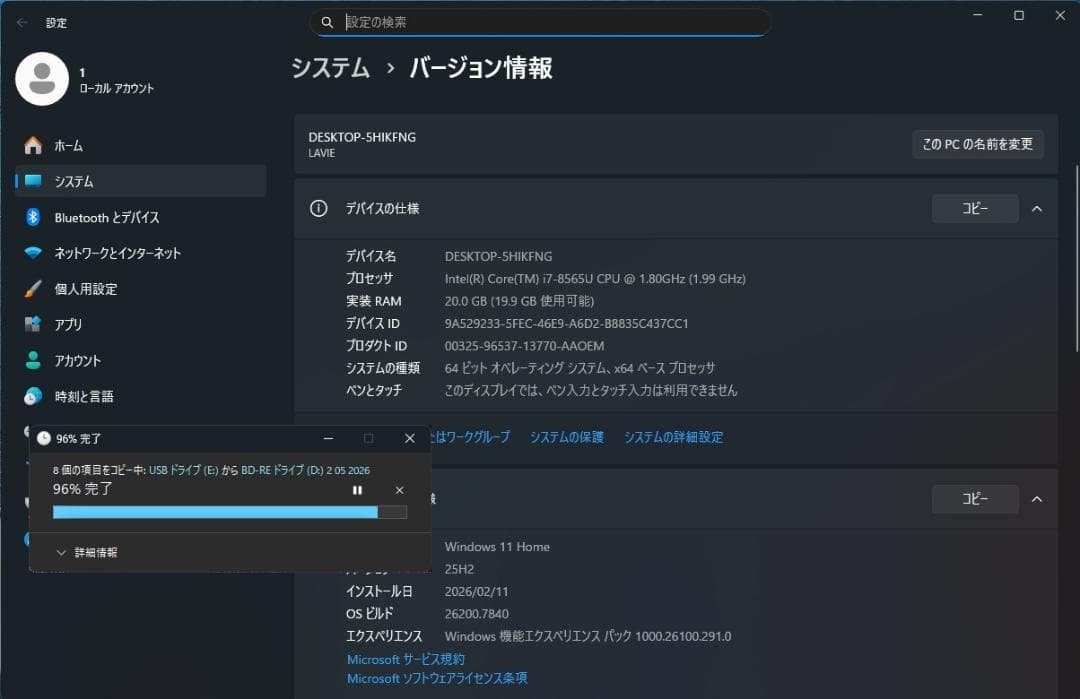Expand 詳細情報 in copy dialog
1080x699 pixels.
point(87,552)
